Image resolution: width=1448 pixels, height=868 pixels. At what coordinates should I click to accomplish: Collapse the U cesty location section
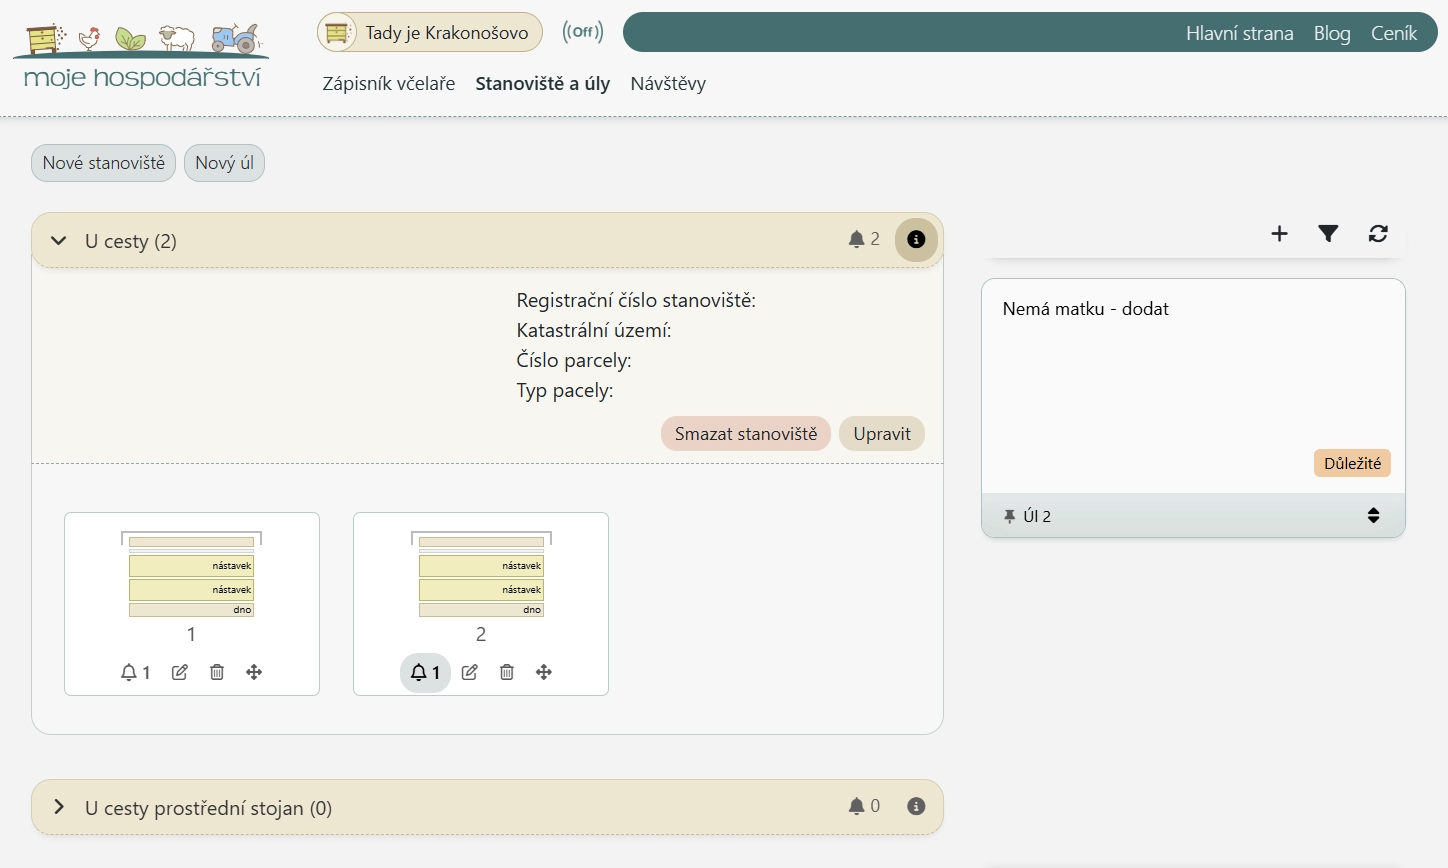coord(59,241)
